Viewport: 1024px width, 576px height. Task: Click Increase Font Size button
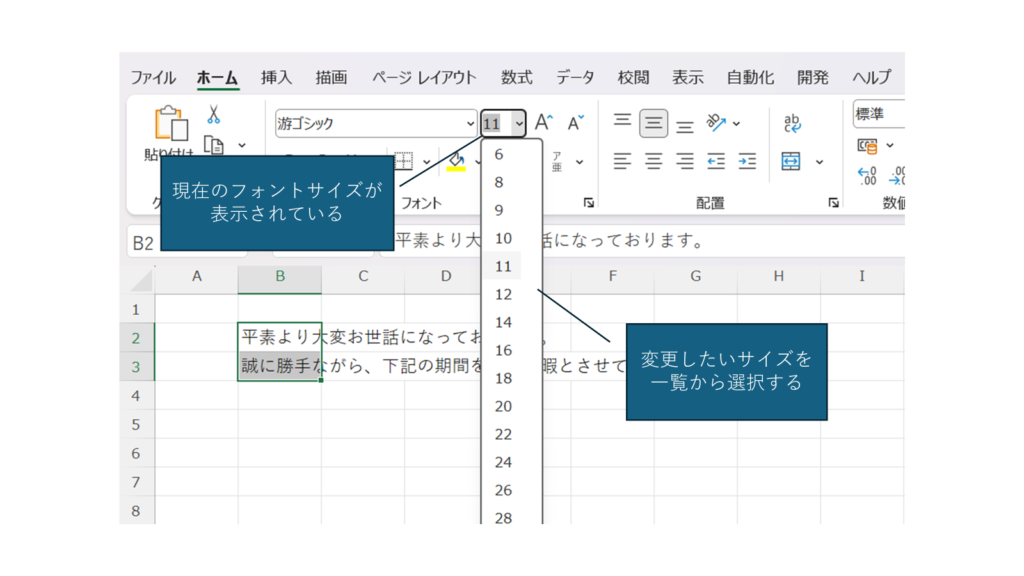pos(543,123)
